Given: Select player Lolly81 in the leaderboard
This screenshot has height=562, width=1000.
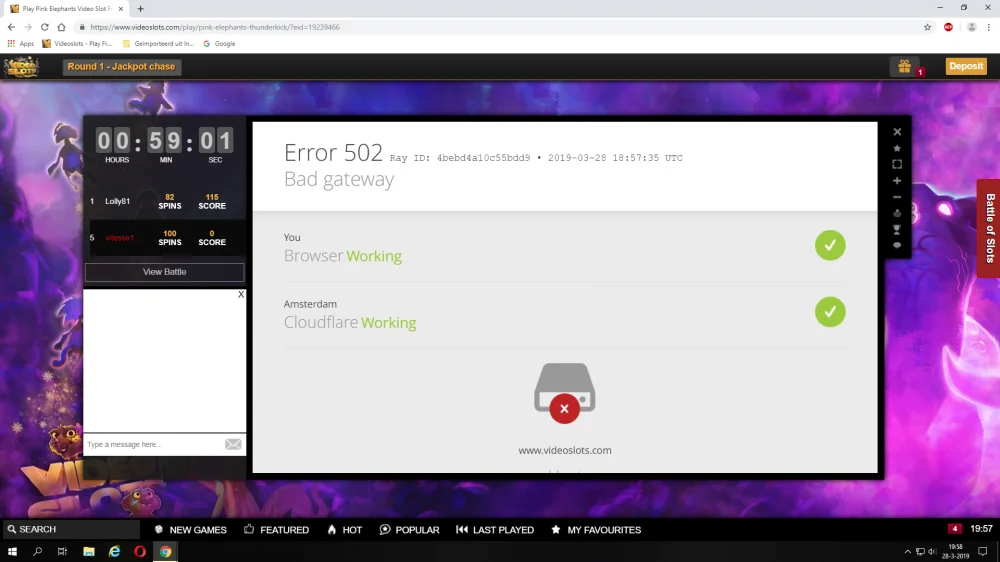Looking at the screenshot, I should [x=117, y=202].
